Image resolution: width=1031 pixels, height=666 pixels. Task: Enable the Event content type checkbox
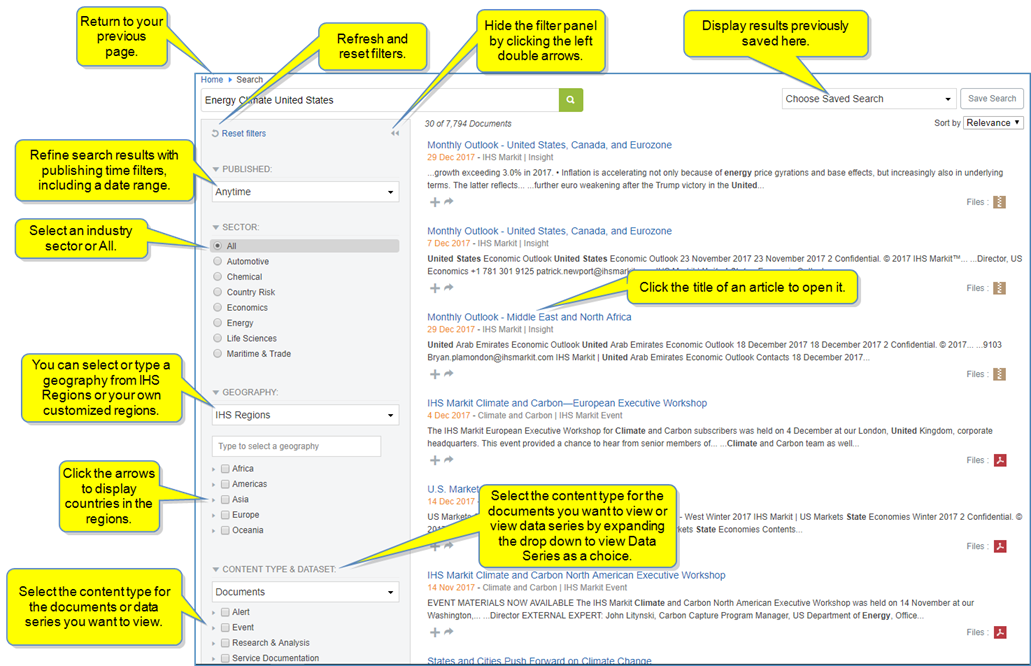tap(225, 628)
